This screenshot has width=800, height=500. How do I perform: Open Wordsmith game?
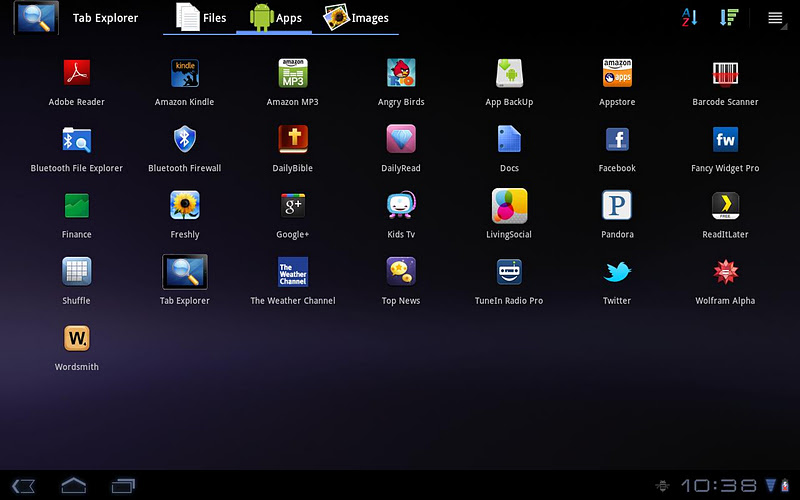coord(77,338)
